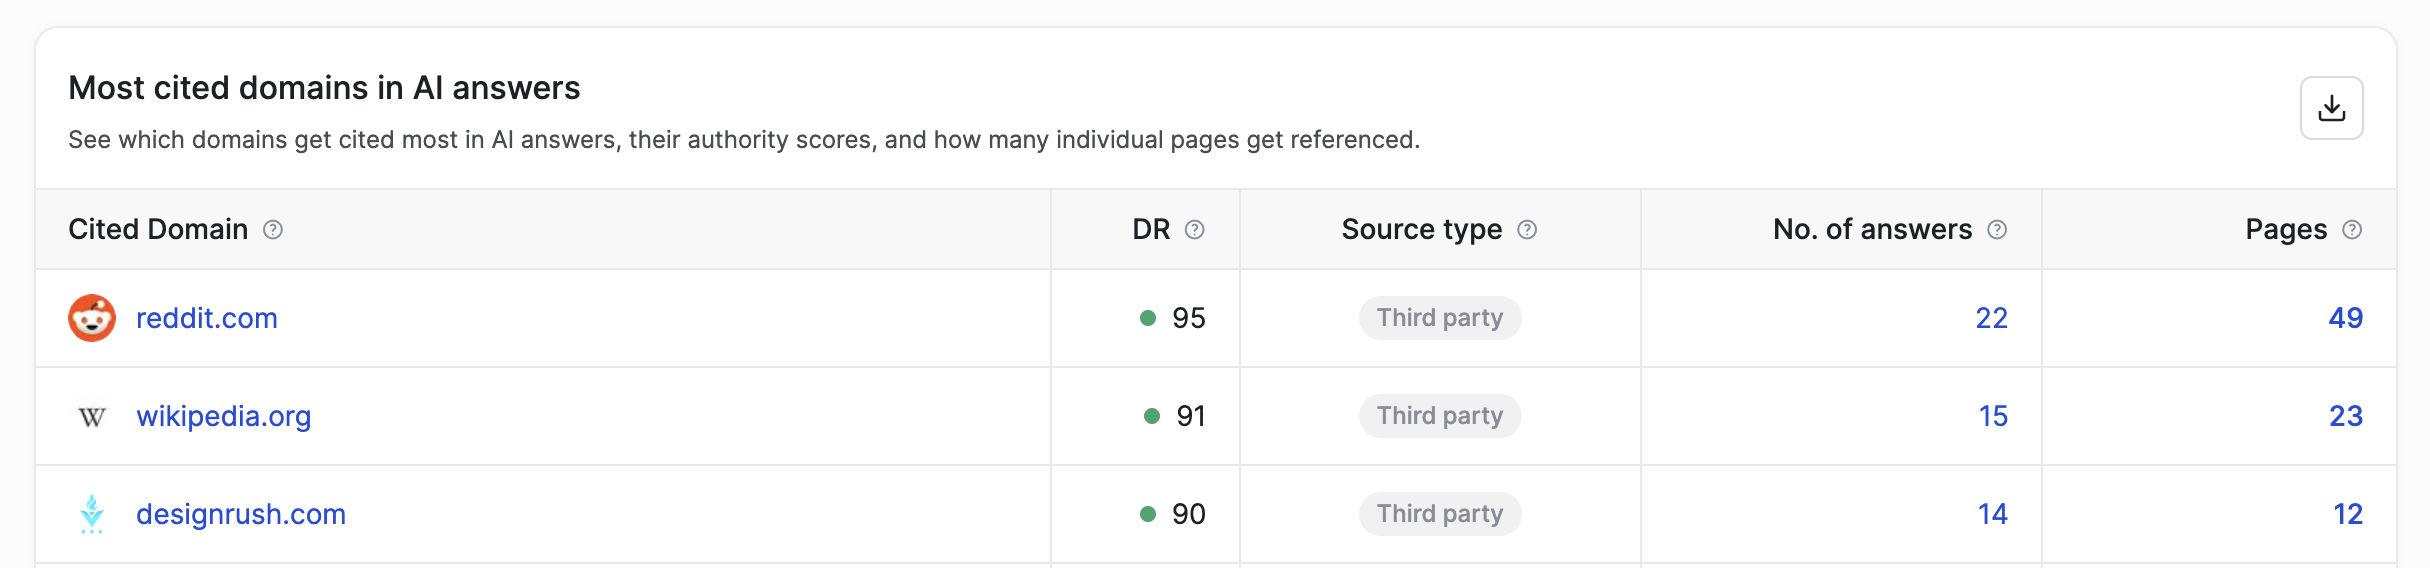2430x568 pixels.
Task: Click the DR column help icon
Action: (x=1194, y=230)
